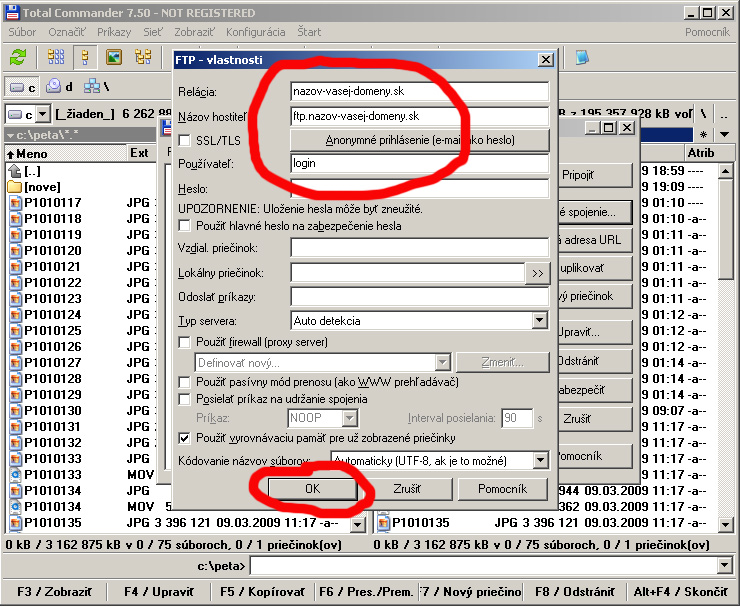The height and width of the screenshot is (607, 740).
Task: Uncheck the directory cache checkbox
Action: (185, 438)
